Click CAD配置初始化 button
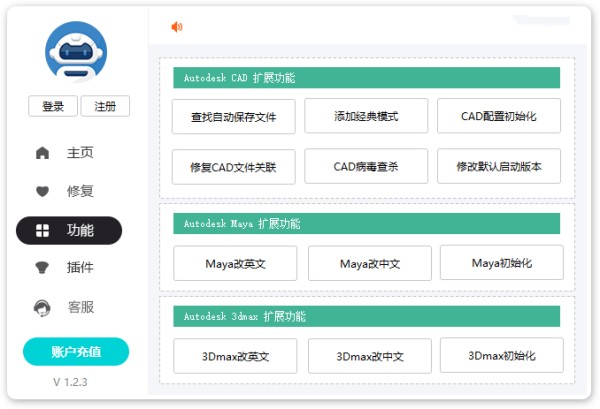This screenshot has width=600, height=409. (x=498, y=116)
